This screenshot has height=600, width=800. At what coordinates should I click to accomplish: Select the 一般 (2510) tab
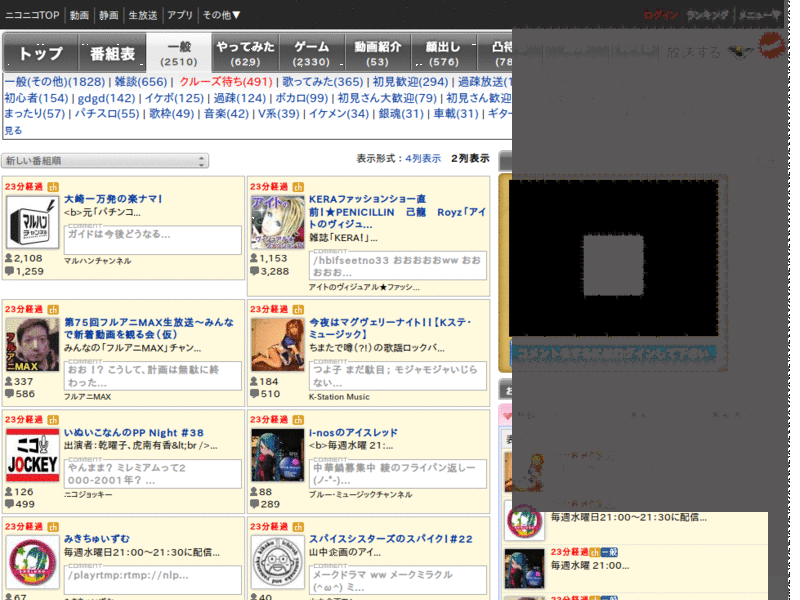coord(179,54)
